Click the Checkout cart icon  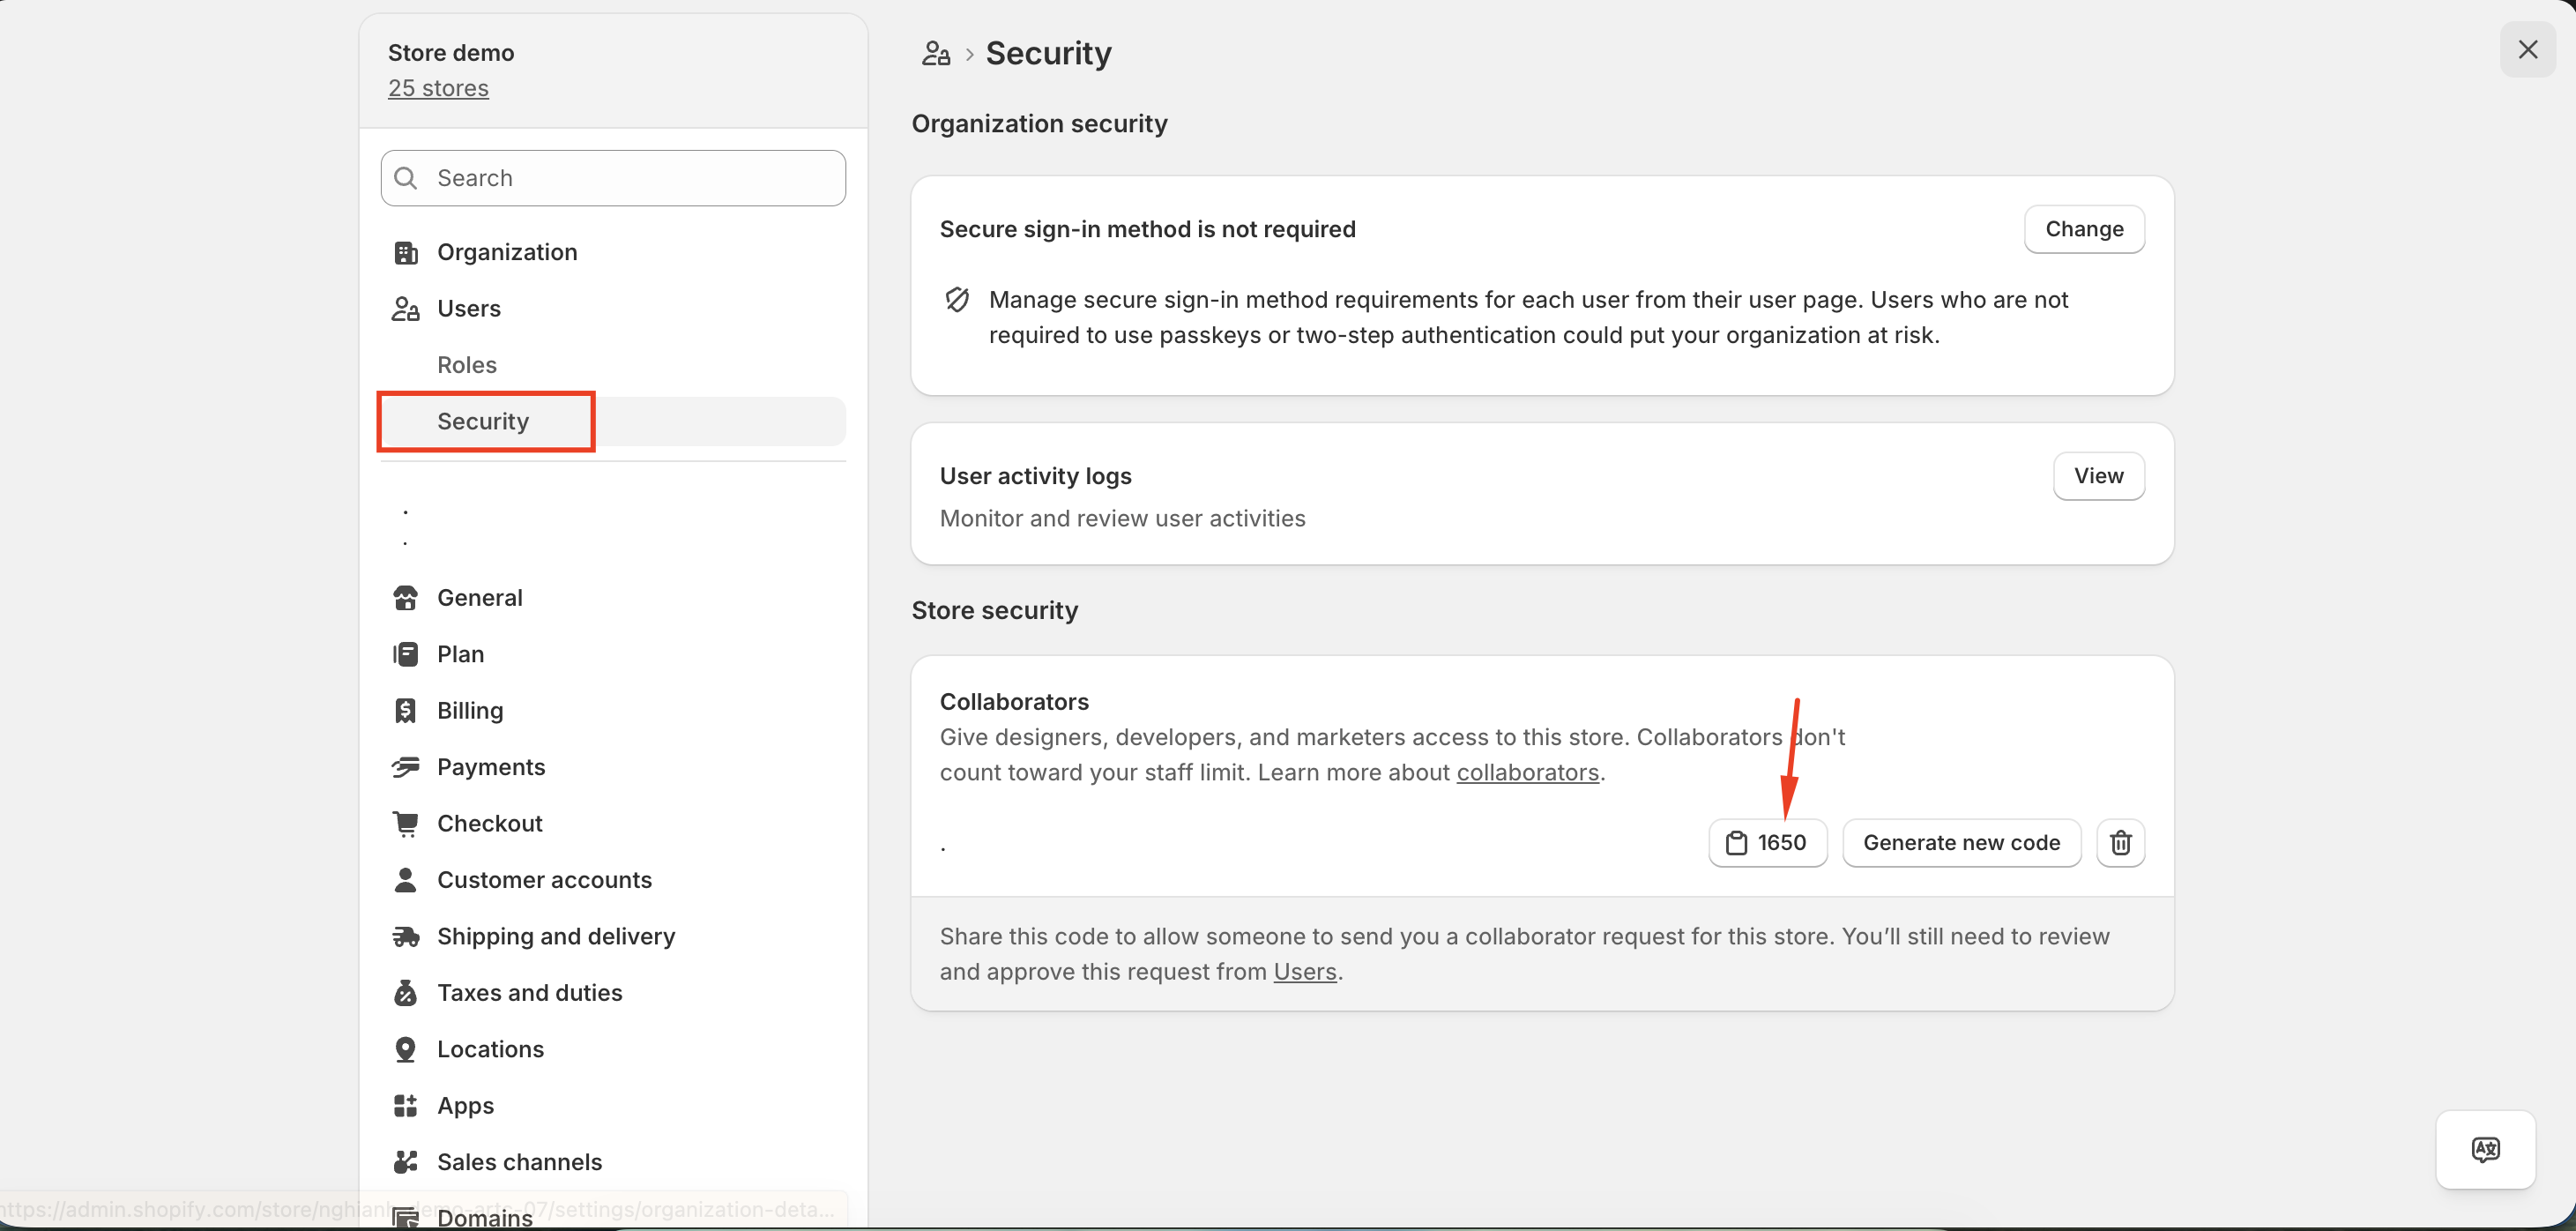coord(405,824)
